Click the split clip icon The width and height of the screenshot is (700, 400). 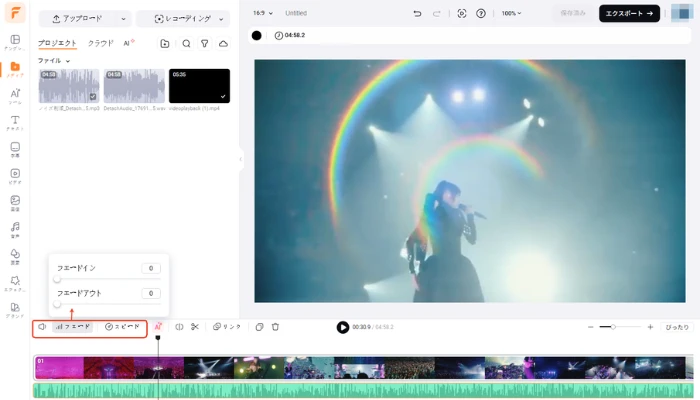pyautogui.click(x=179, y=327)
